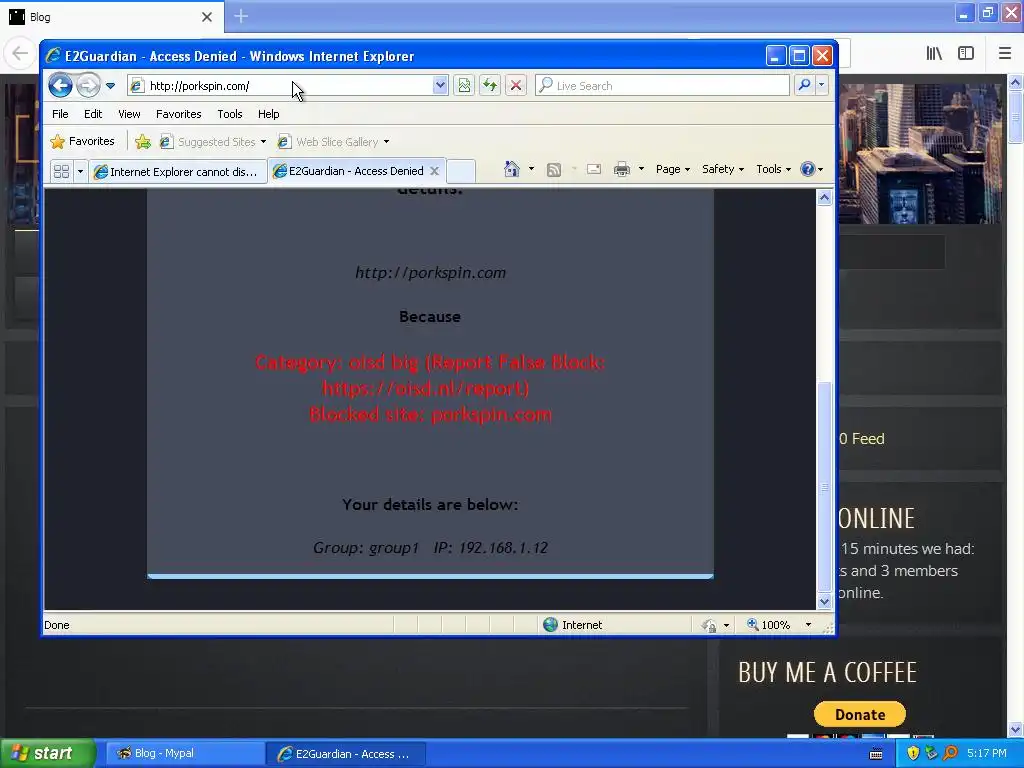Close the Blog tab in Mypal
Image resolution: width=1024 pixels, height=768 pixels.
tap(206, 17)
